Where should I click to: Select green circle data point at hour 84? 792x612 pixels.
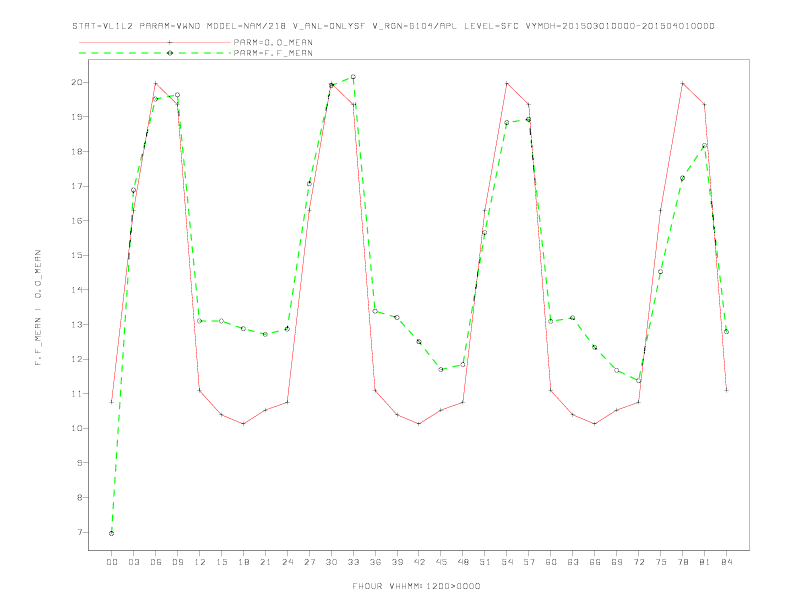[726, 332]
